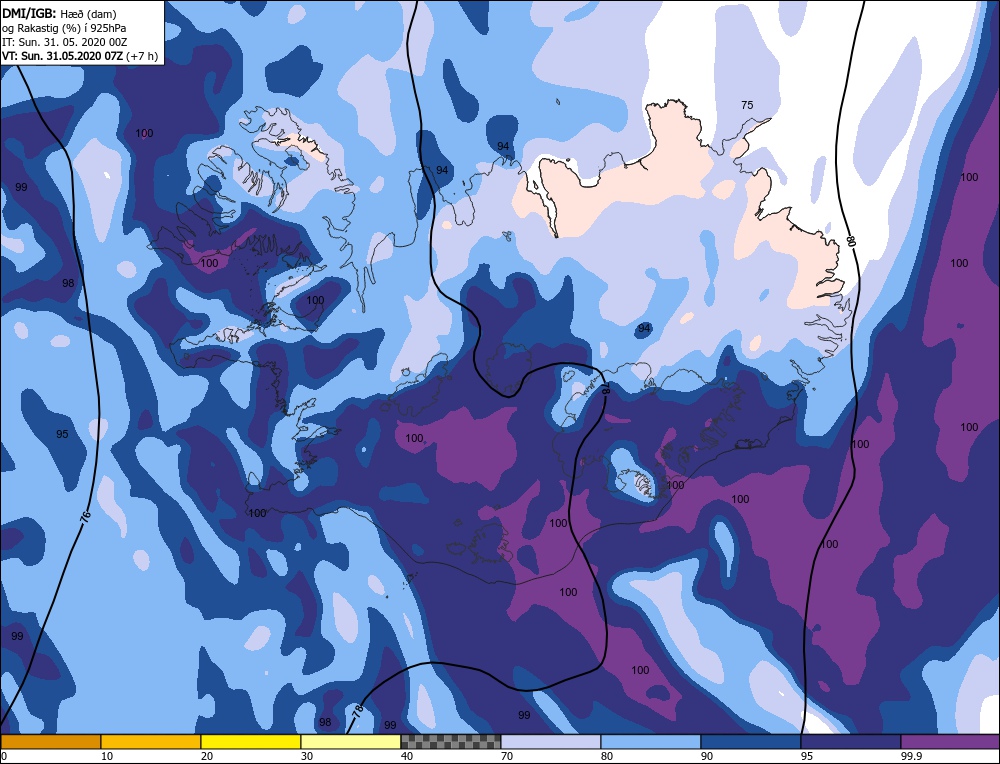Click the orange 10–20 legend swatch
The height and width of the screenshot is (764, 1000).
tap(151, 741)
